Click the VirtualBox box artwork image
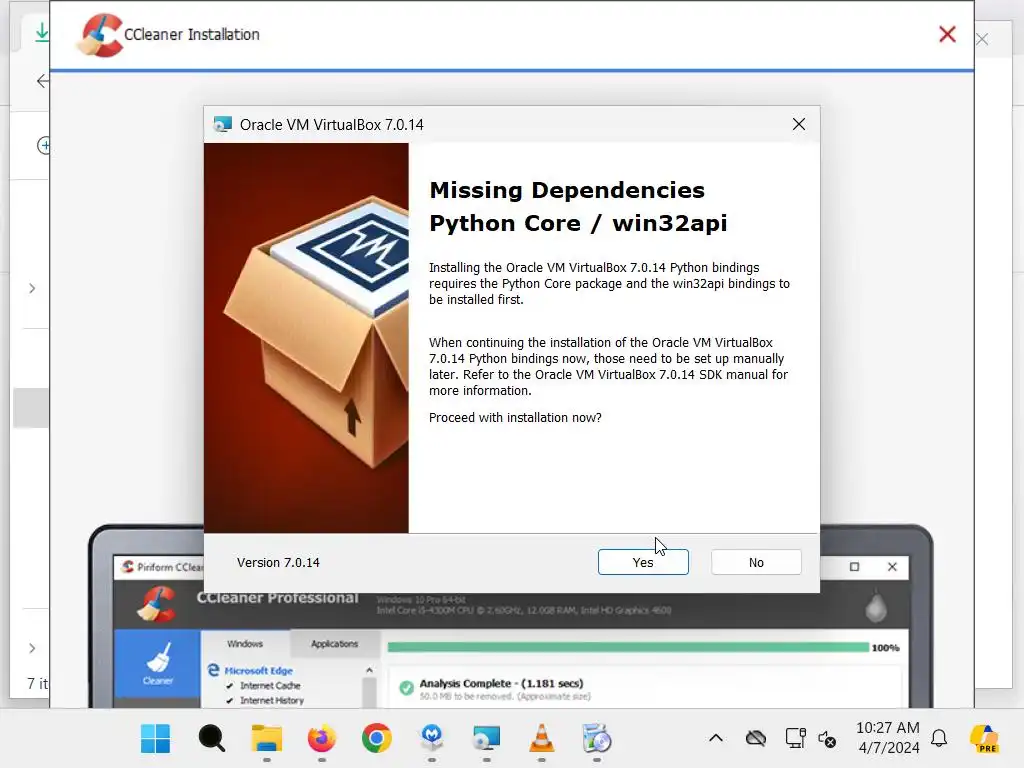 306,338
